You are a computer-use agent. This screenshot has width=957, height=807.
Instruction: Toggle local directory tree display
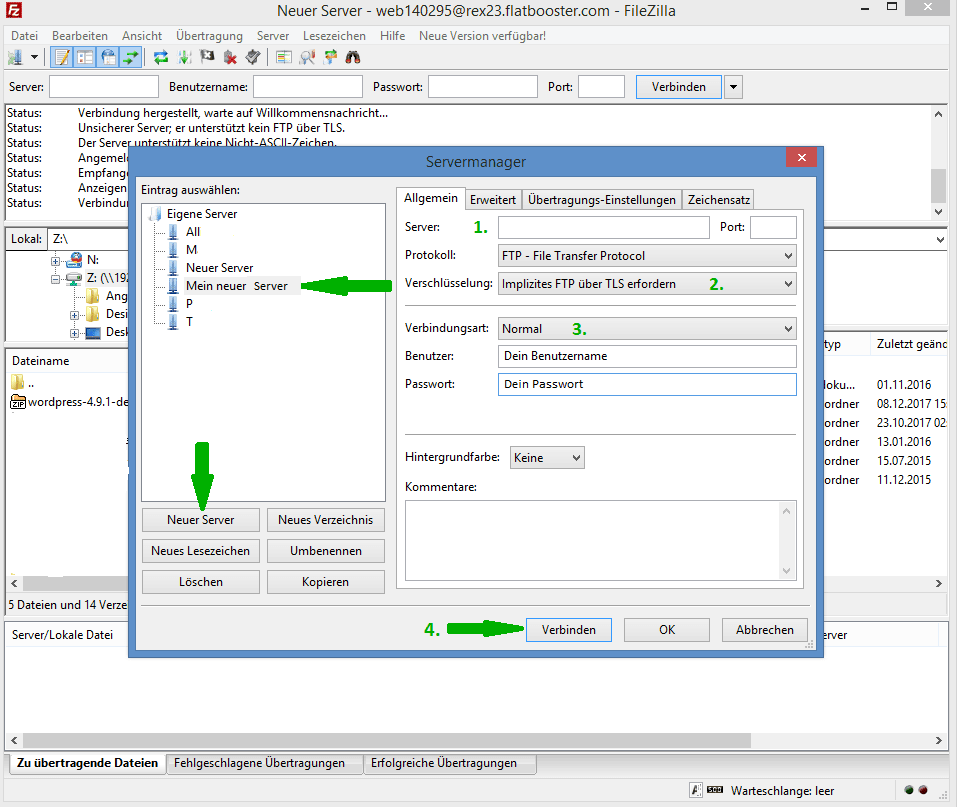tap(85, 57)
